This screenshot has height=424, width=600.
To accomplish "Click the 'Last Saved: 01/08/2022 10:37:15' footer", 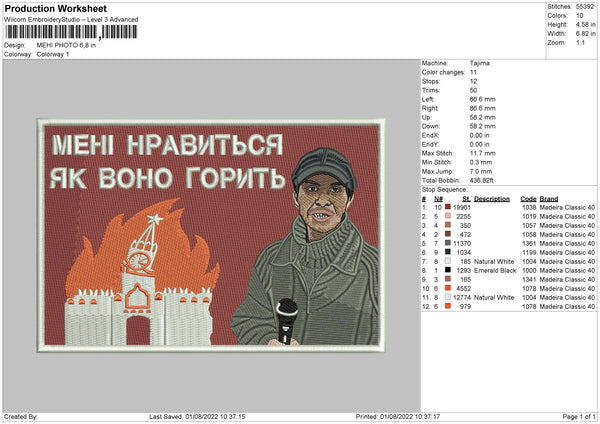I will tap(197, 416).
